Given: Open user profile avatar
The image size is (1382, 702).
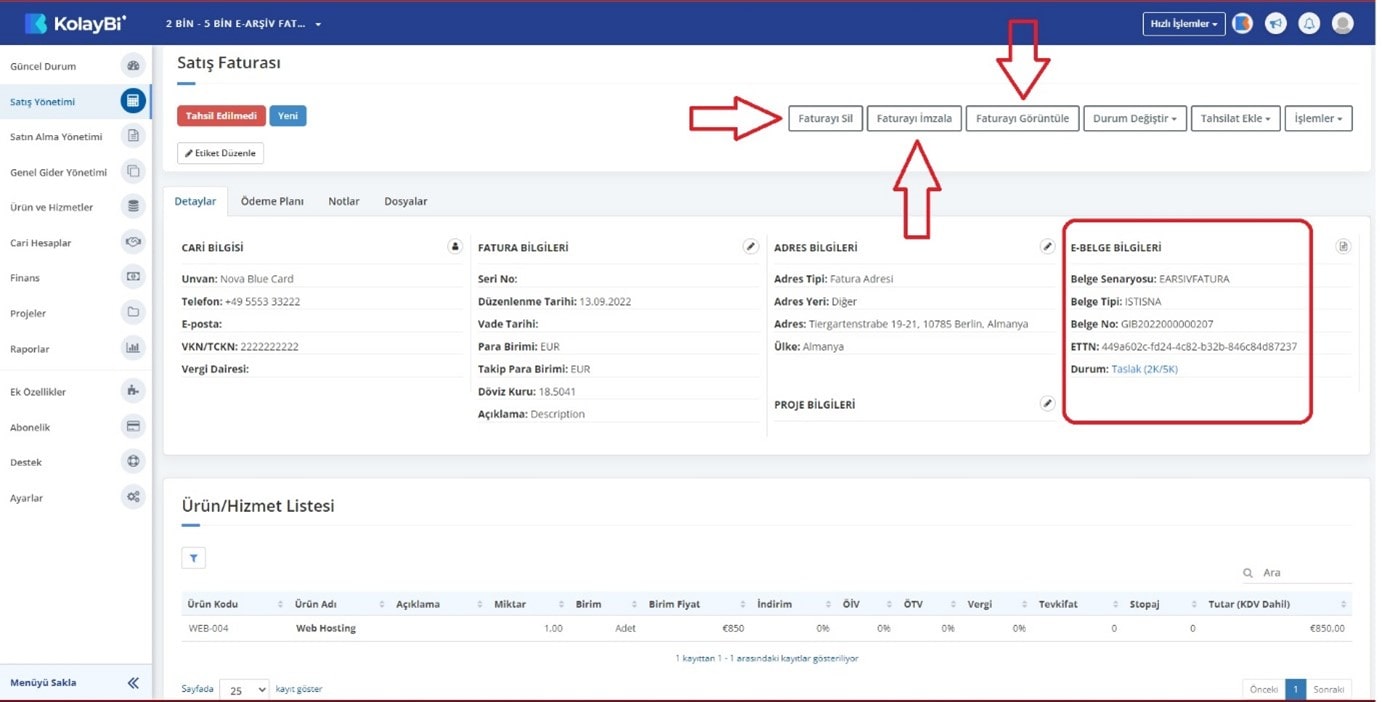Looking at the screenshot, I should [1343, 23].
